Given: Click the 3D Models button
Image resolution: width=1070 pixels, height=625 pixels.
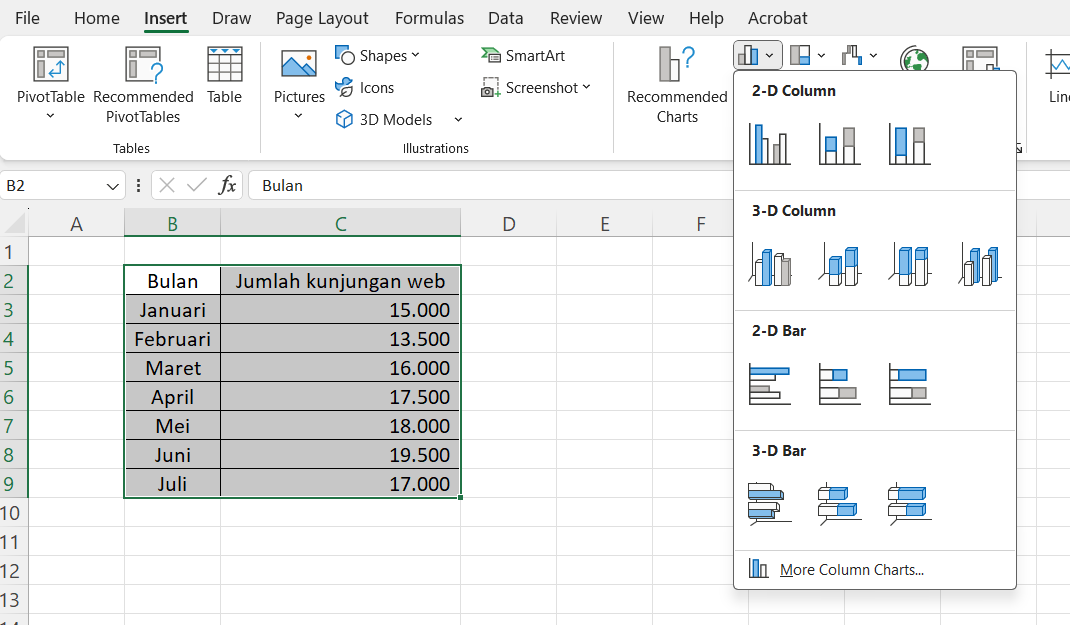Looking at the screenshot, I should pos(384,119).
